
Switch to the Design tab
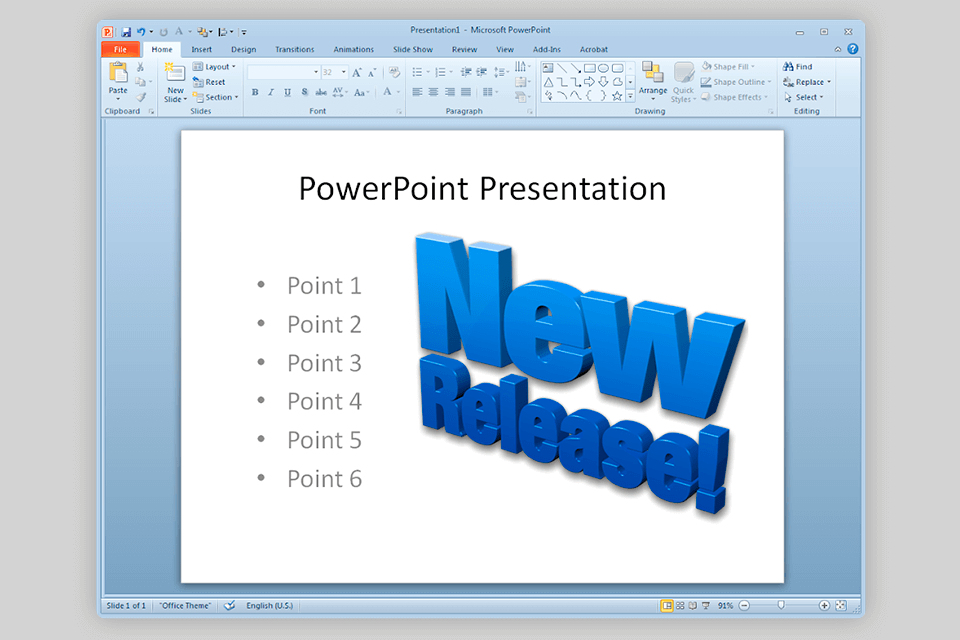[244, 50]
